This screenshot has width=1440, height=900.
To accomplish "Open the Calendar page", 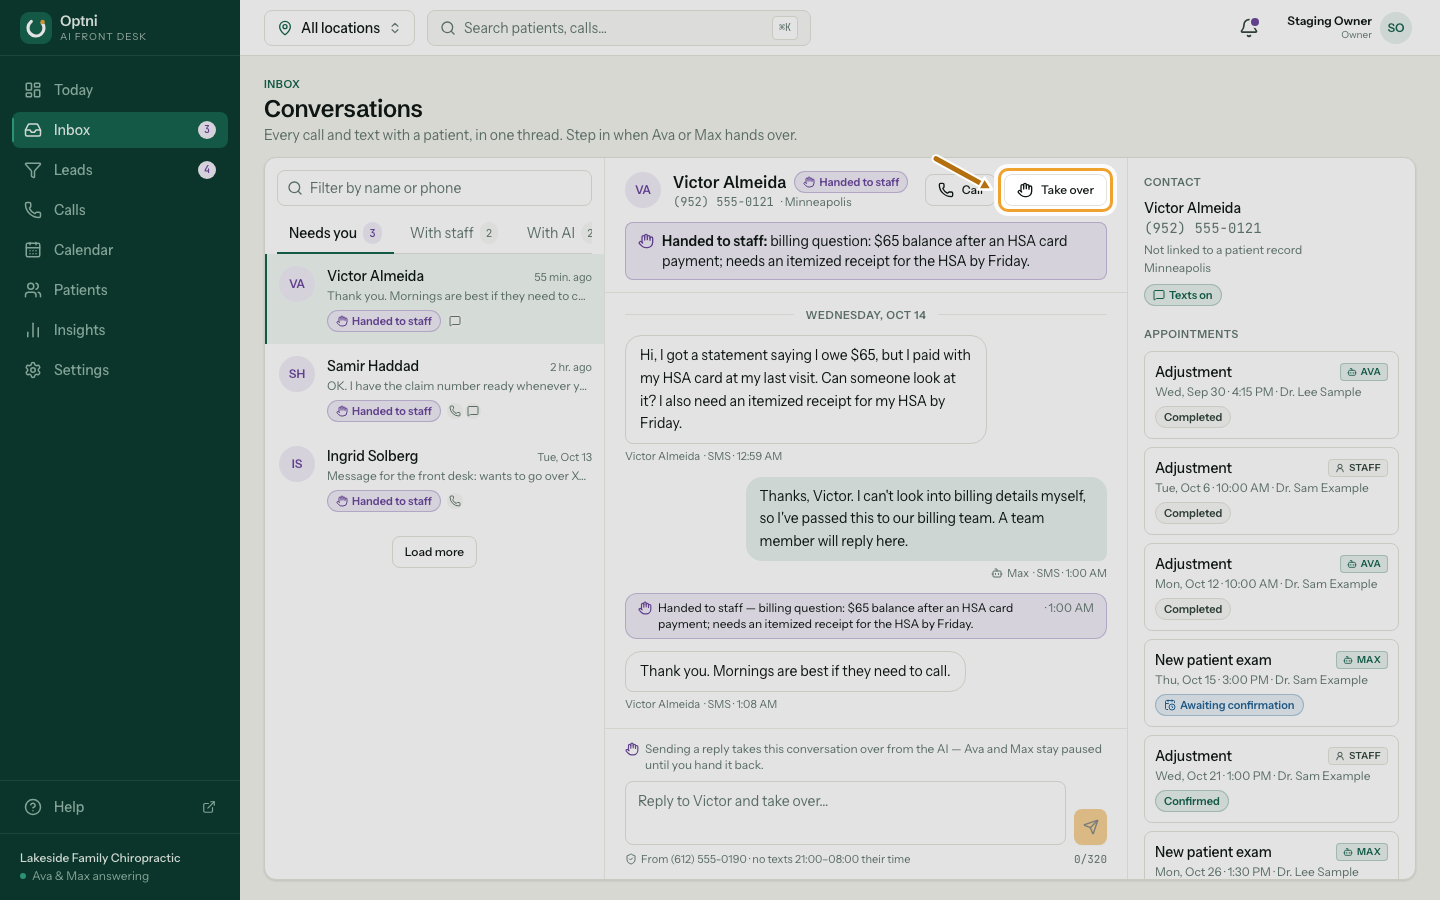I will point(120,250).
